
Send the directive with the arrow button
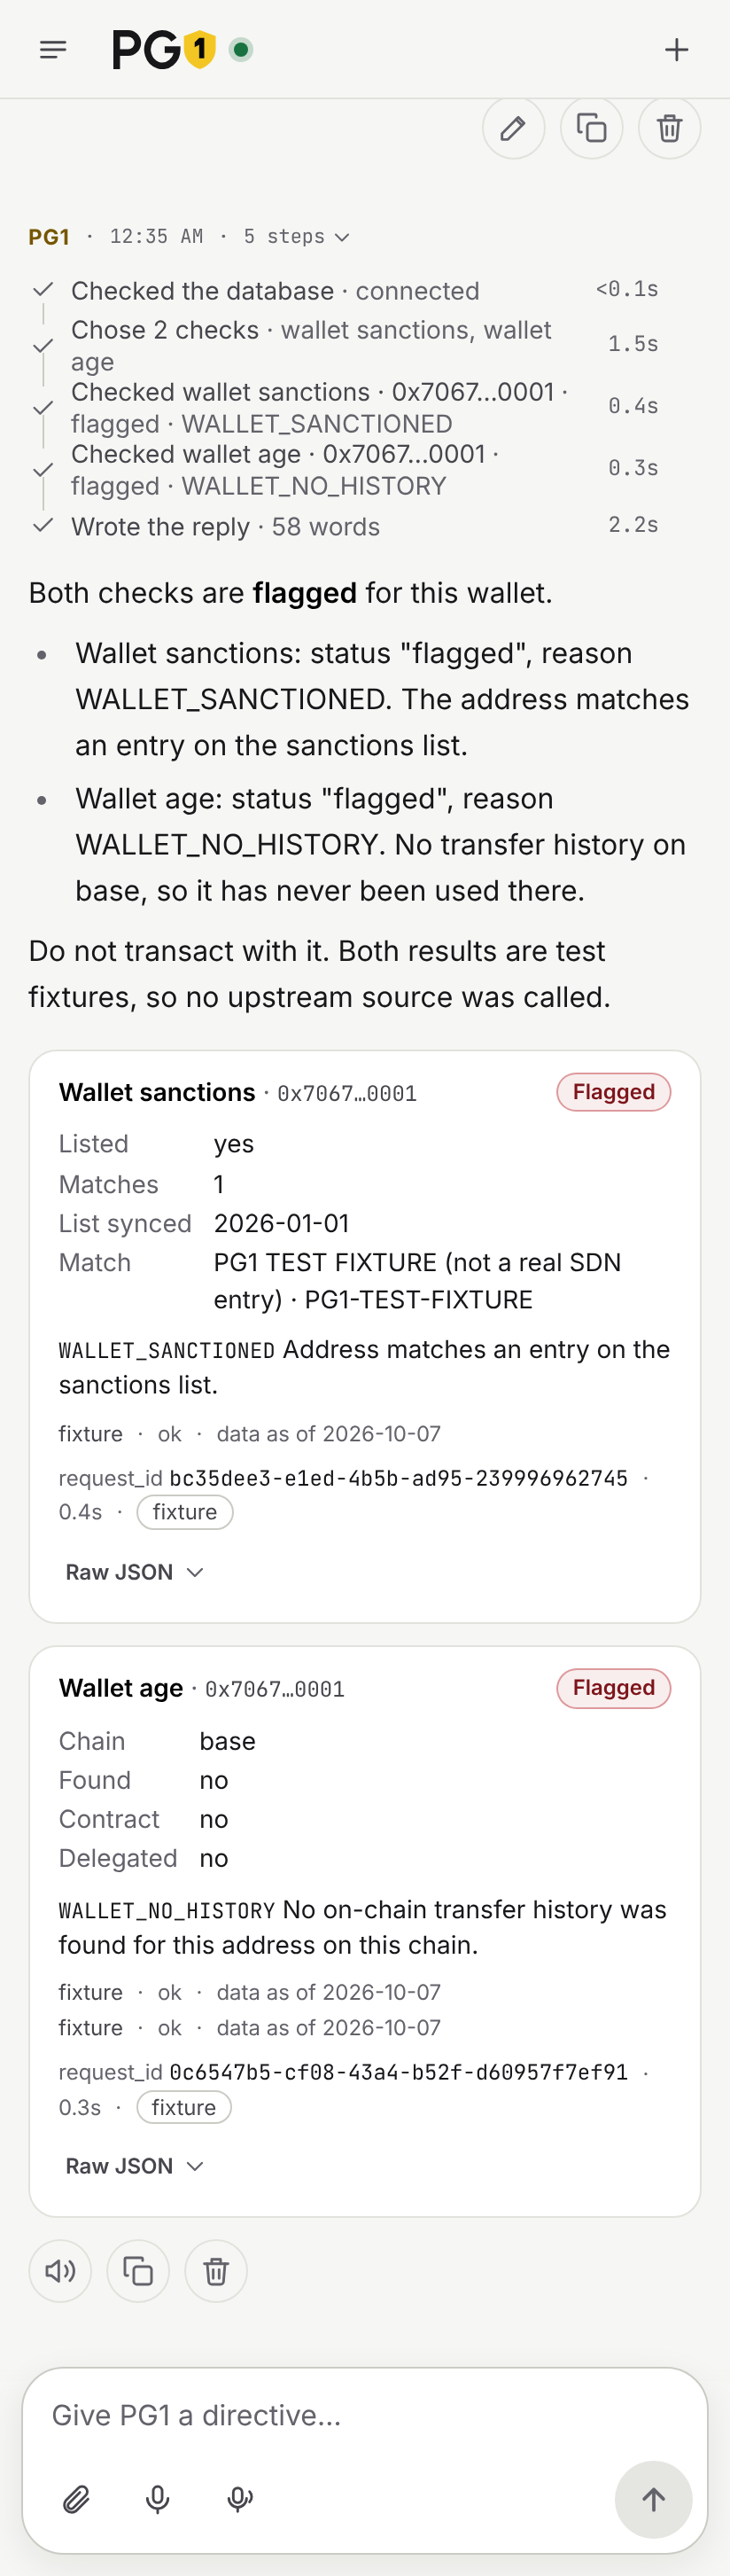(x=653, y=2499)
